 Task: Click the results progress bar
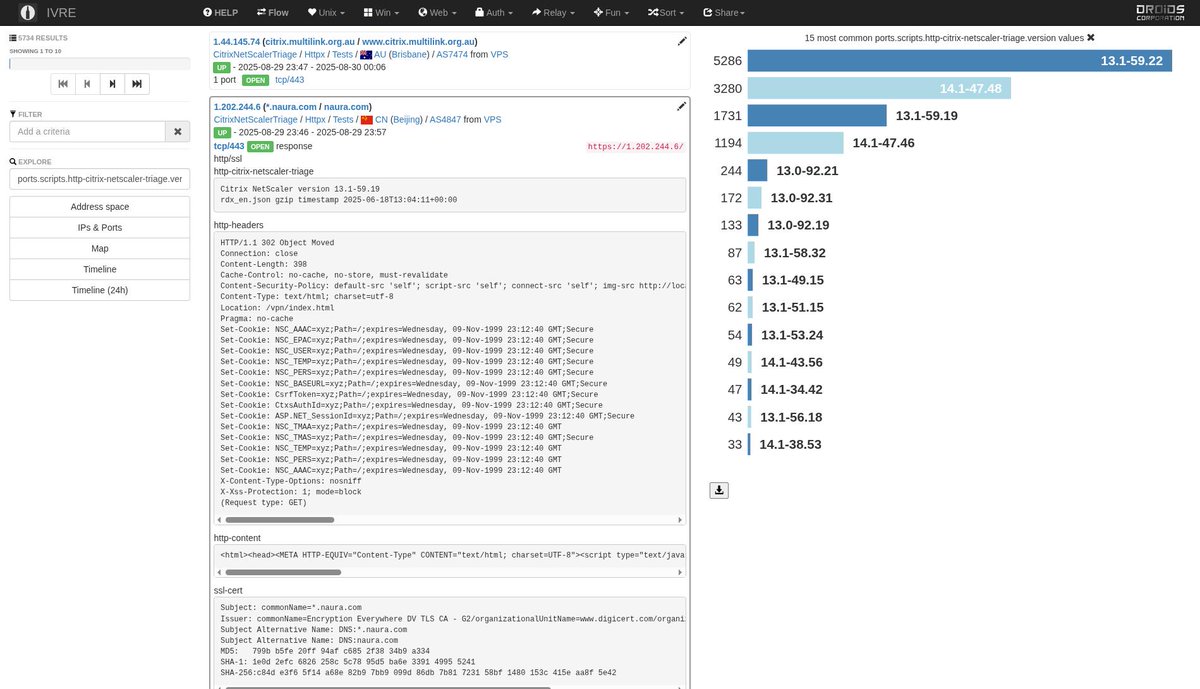click(x=99, y=63)
